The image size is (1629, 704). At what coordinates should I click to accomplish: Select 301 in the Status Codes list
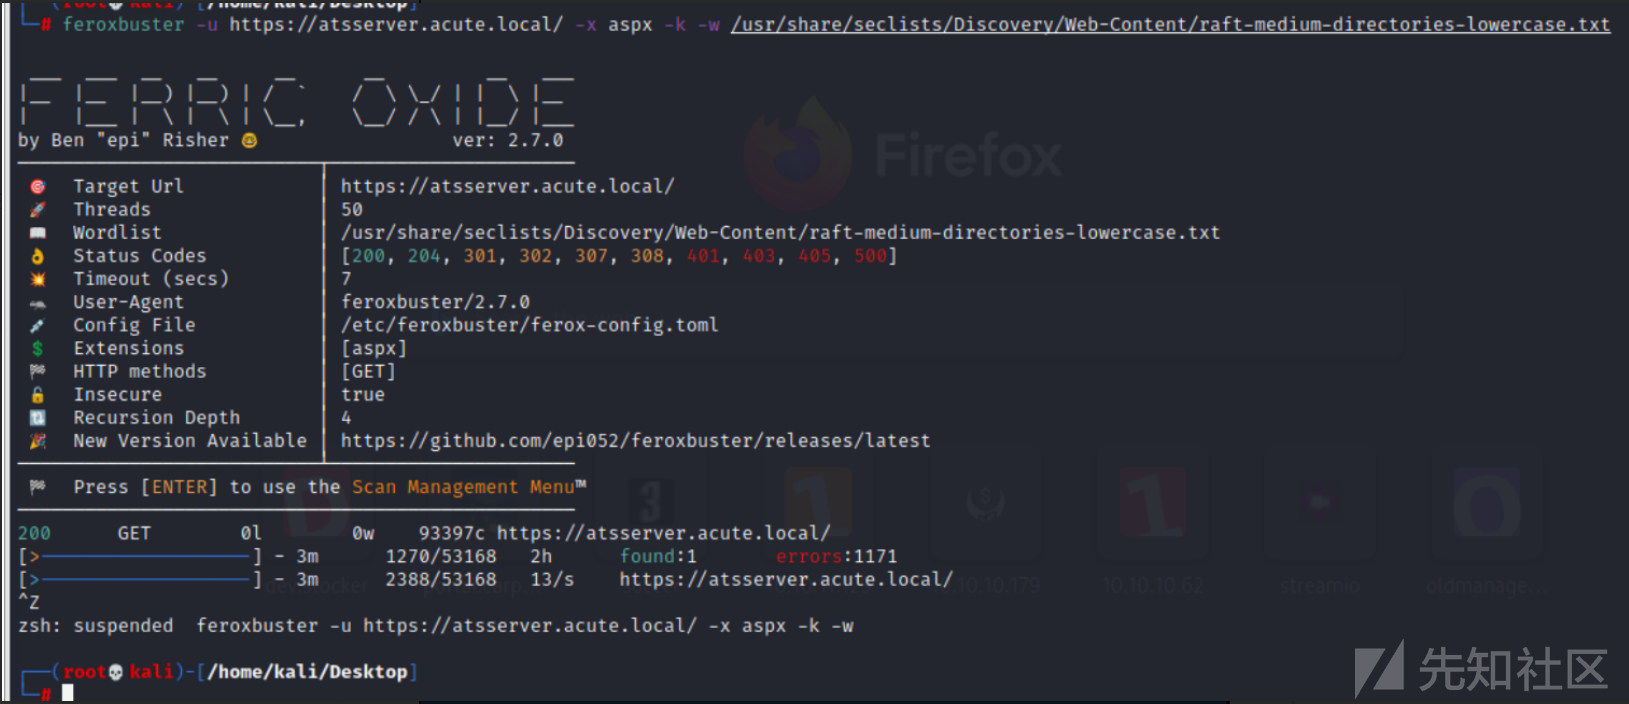[480, 256]
